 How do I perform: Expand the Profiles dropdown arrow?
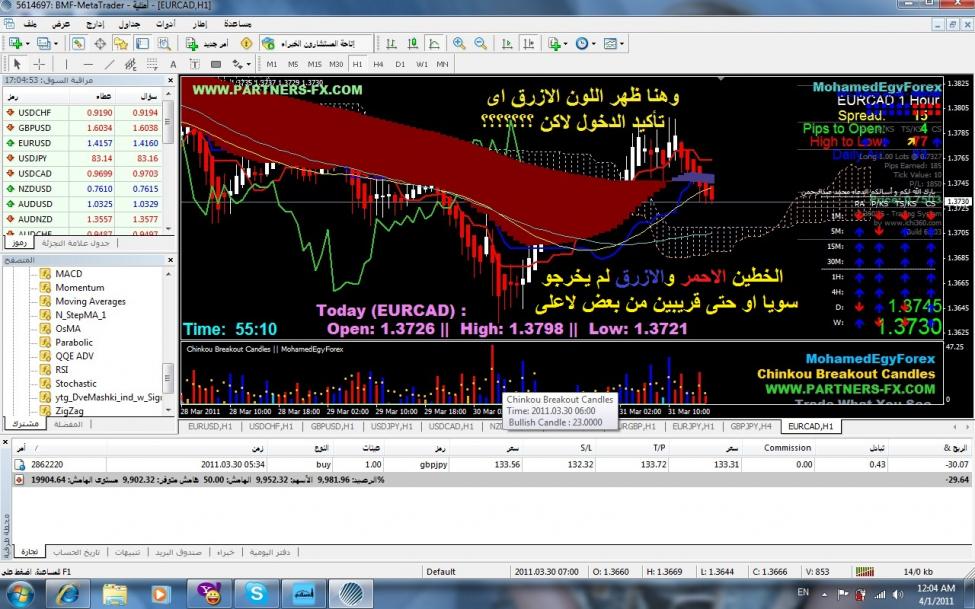[55, 44]
